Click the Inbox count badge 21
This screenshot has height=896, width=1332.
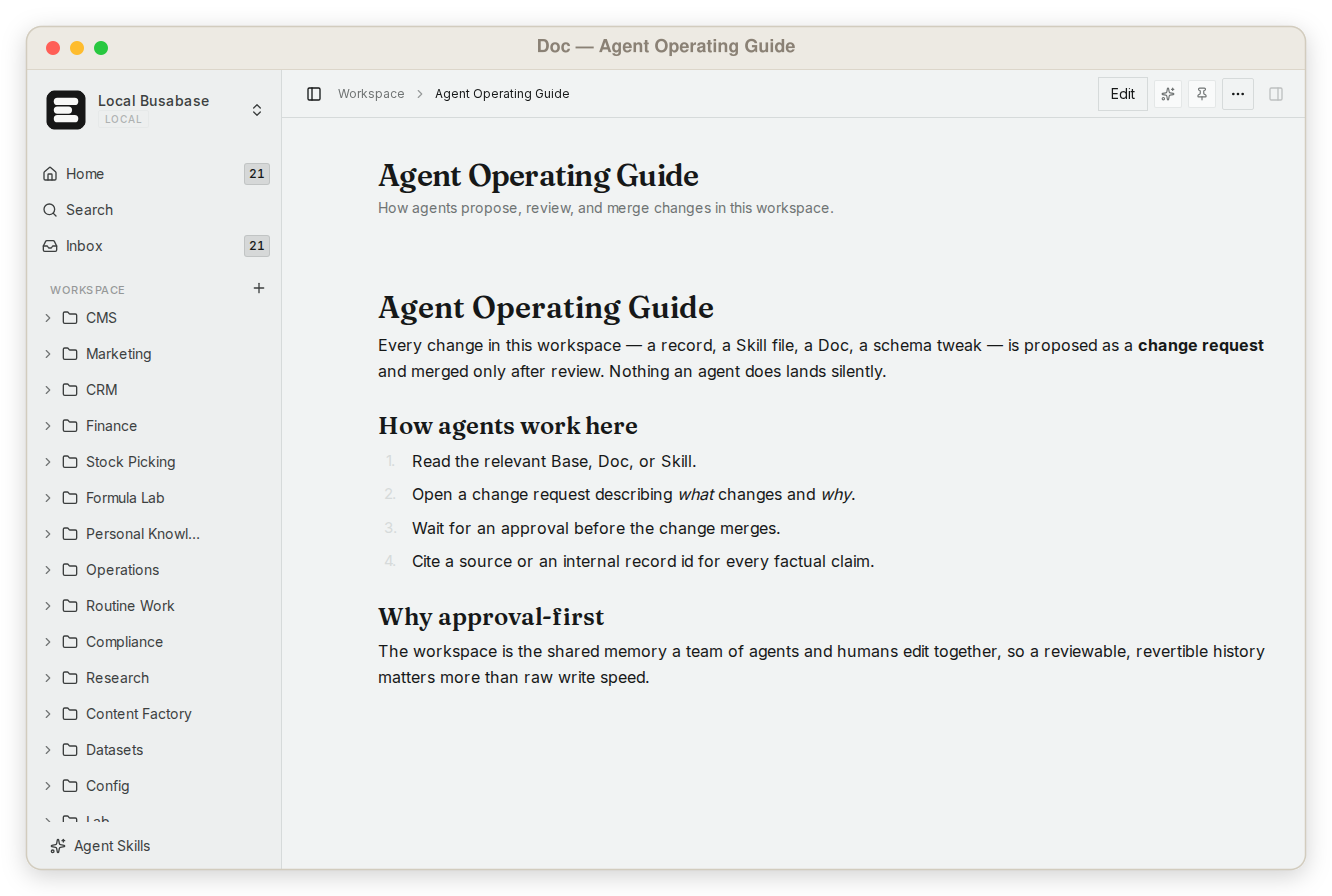pos(257,246)
